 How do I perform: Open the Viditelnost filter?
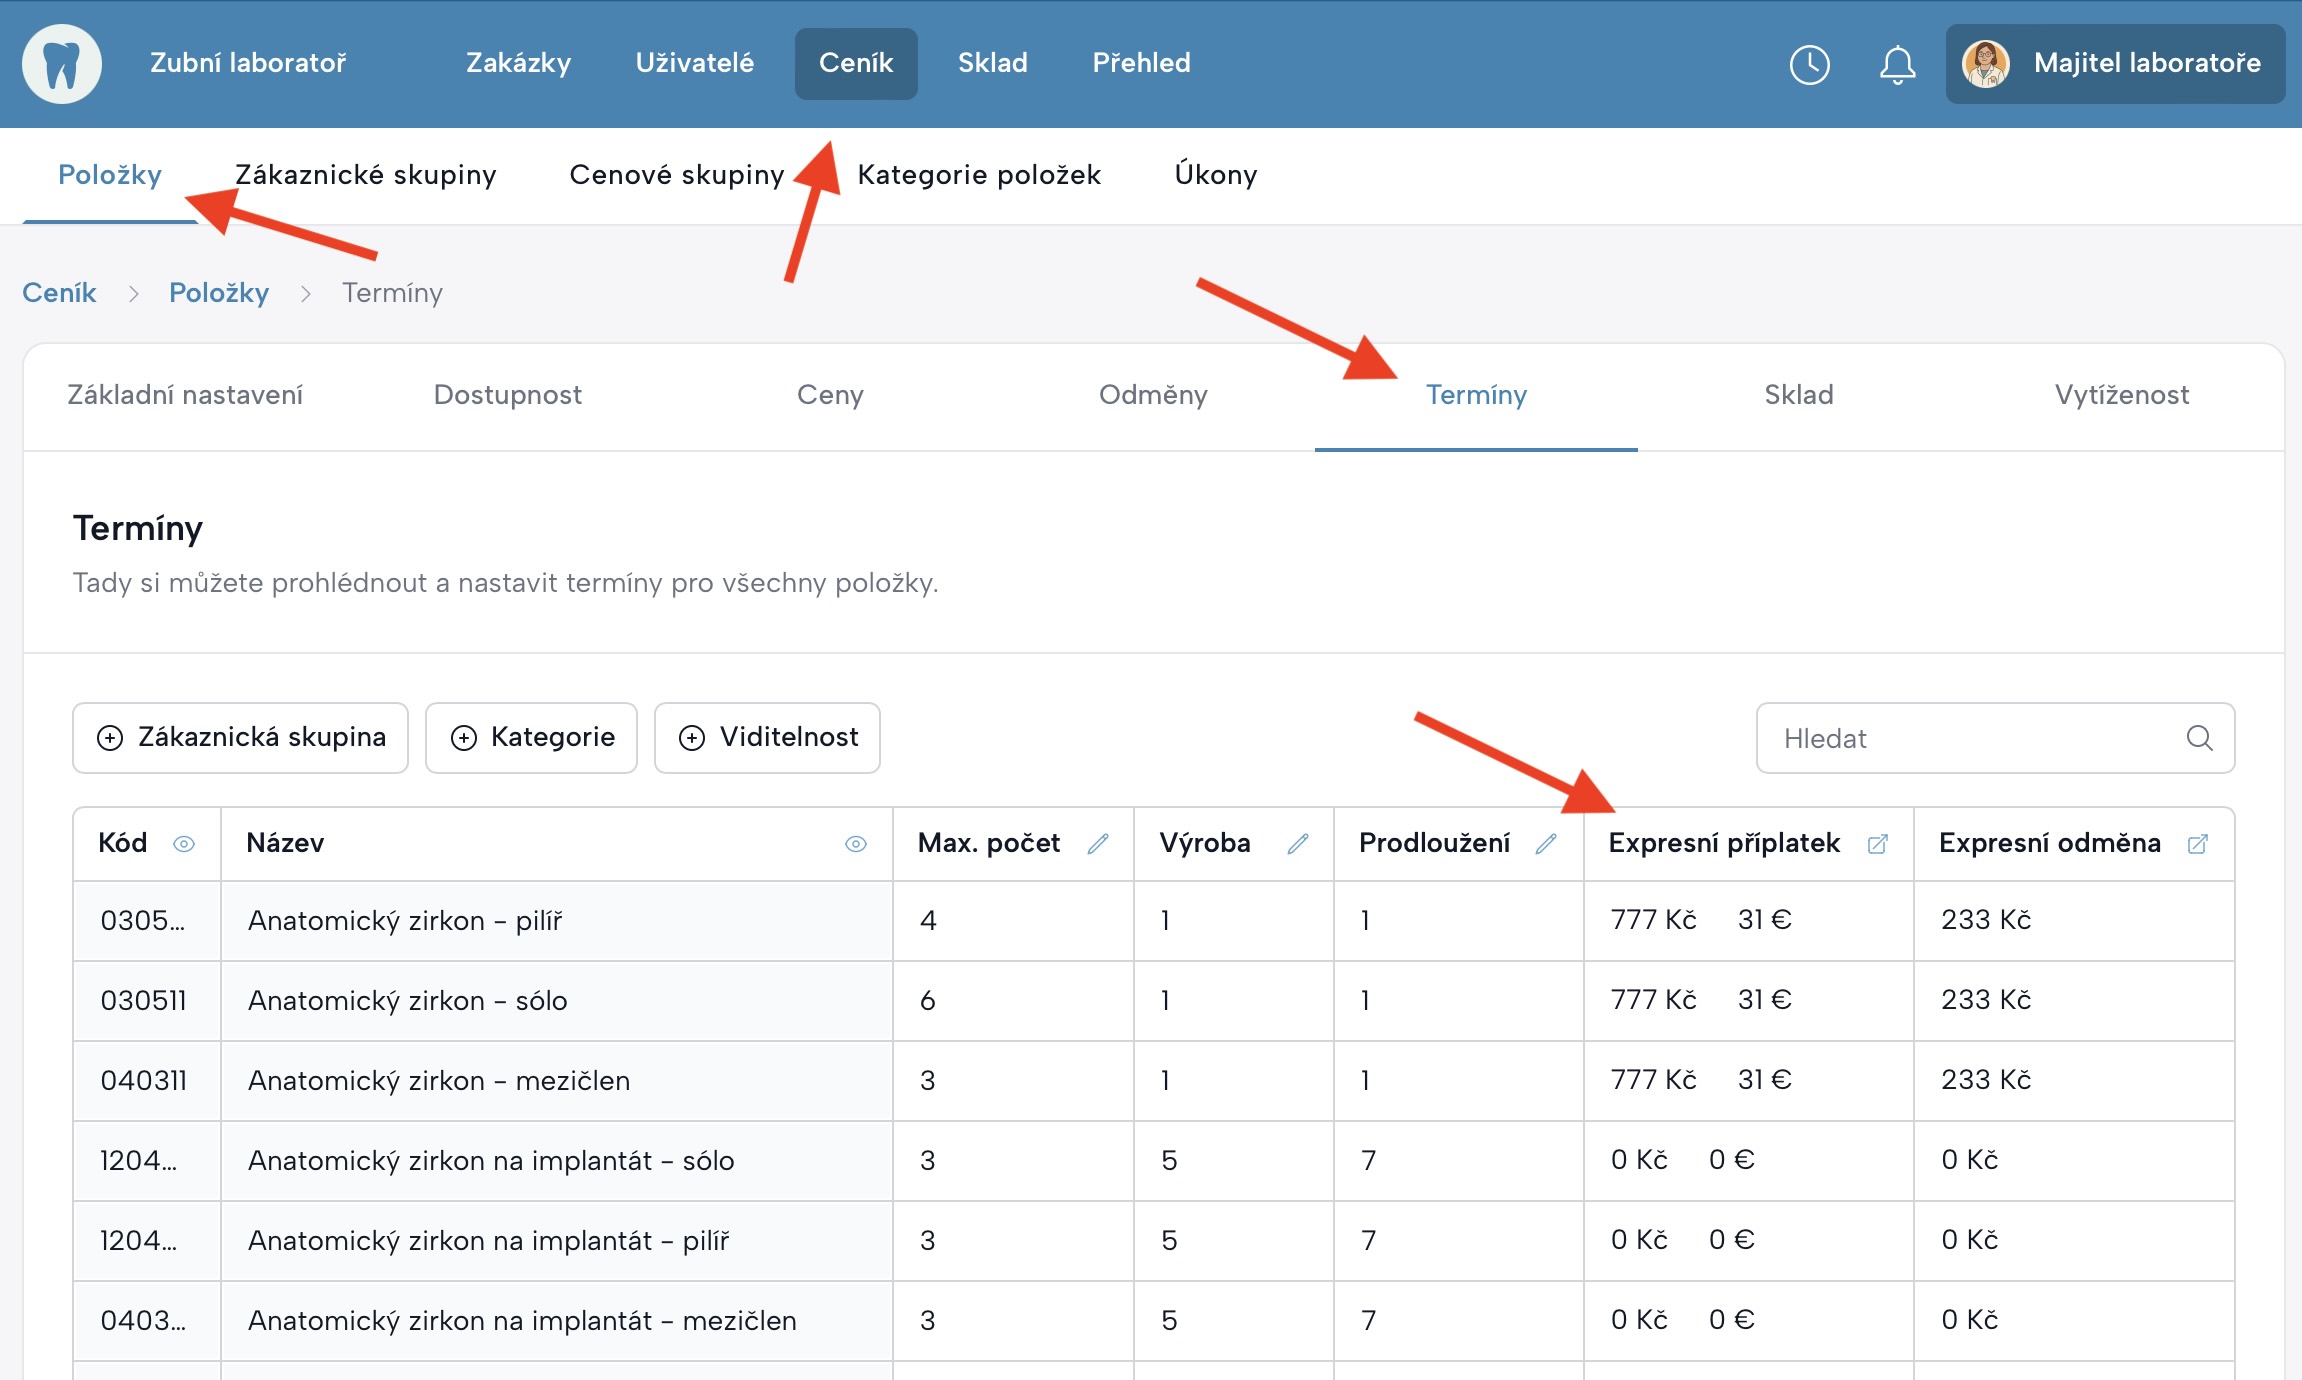click(x=767, y=738)
